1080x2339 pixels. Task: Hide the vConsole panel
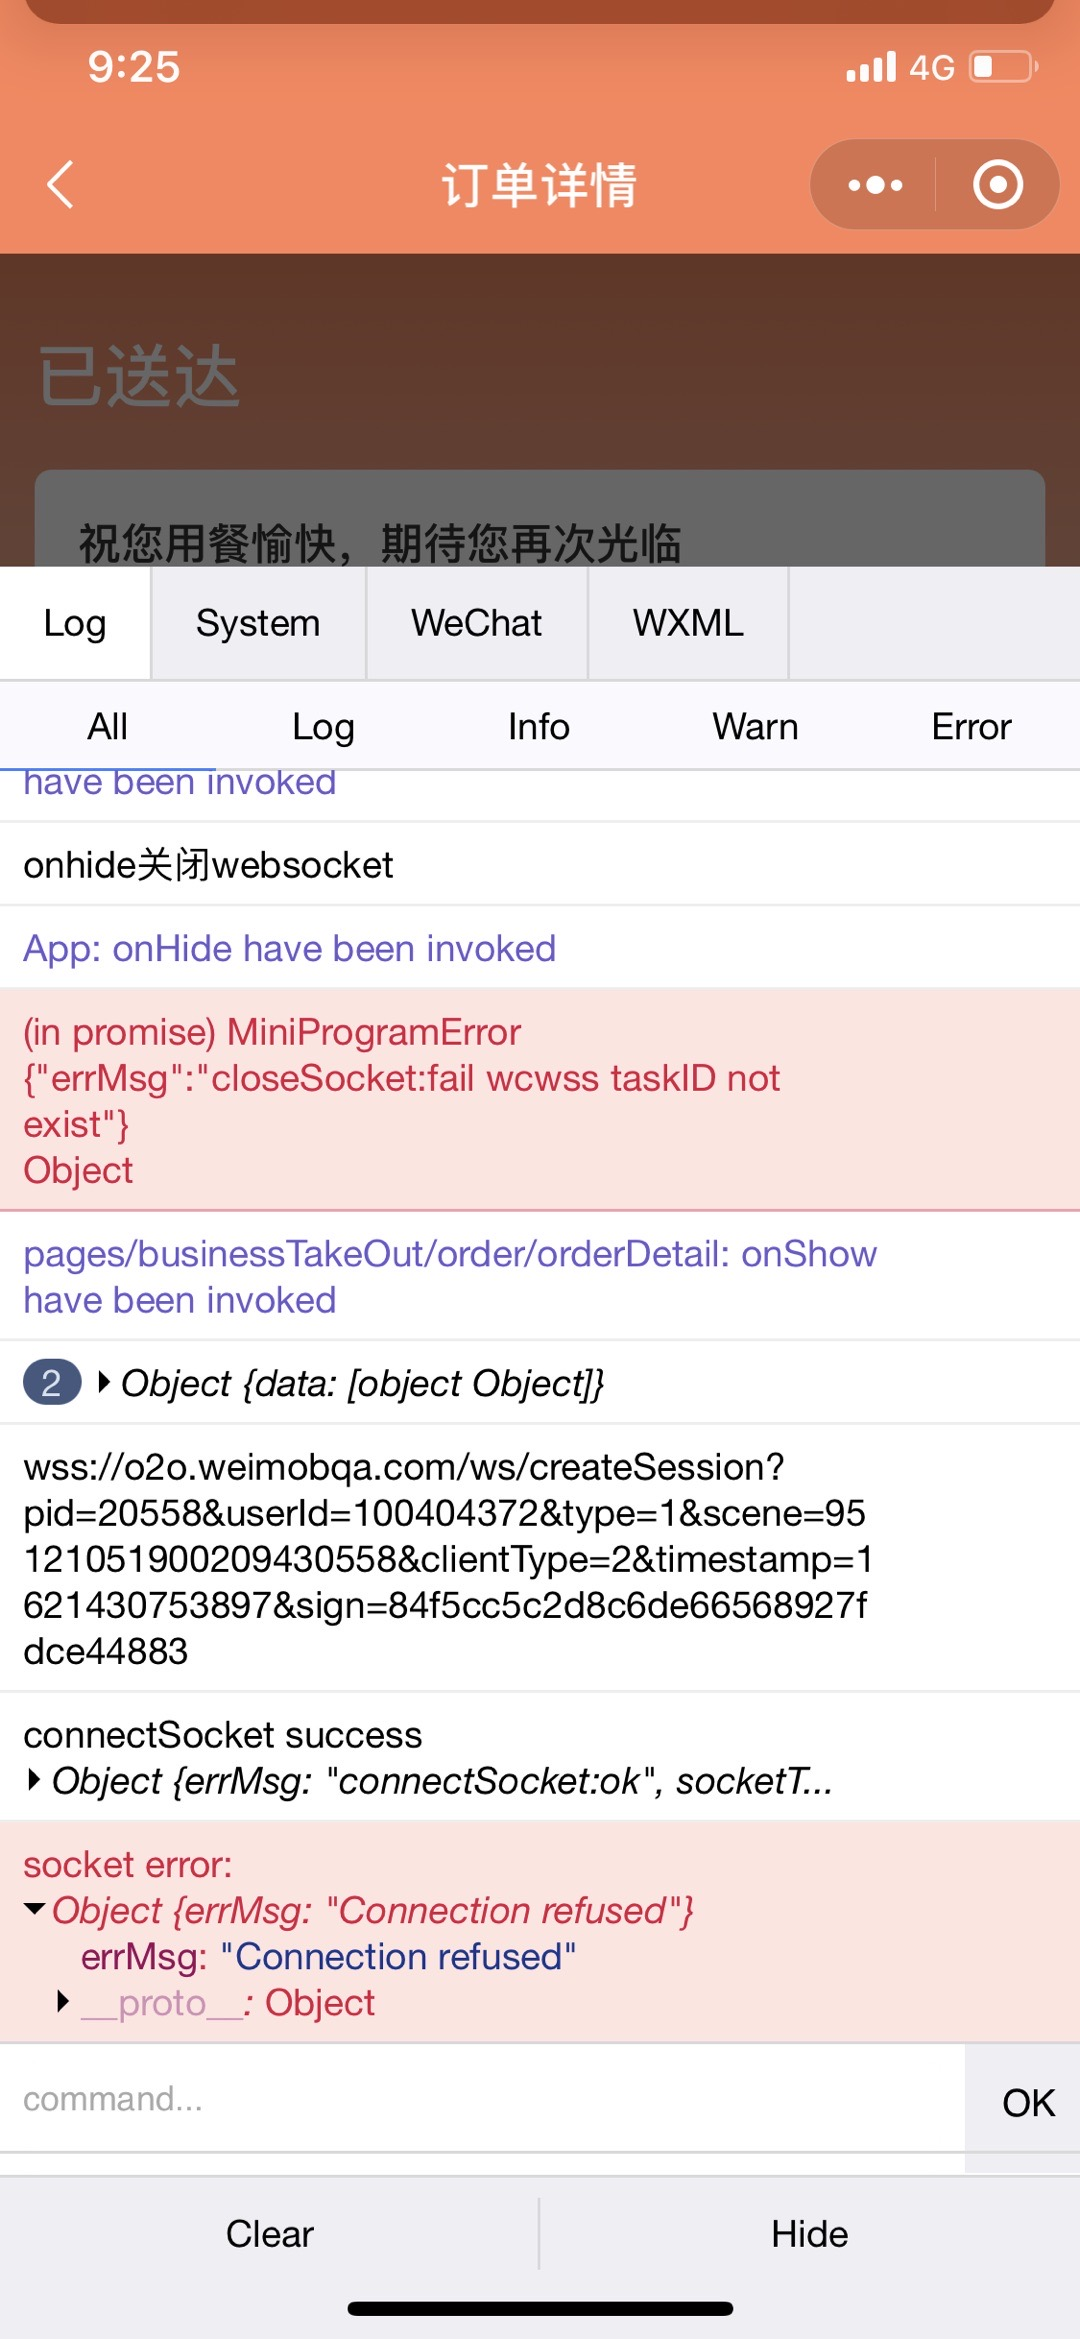click(x=809, y=2233)
